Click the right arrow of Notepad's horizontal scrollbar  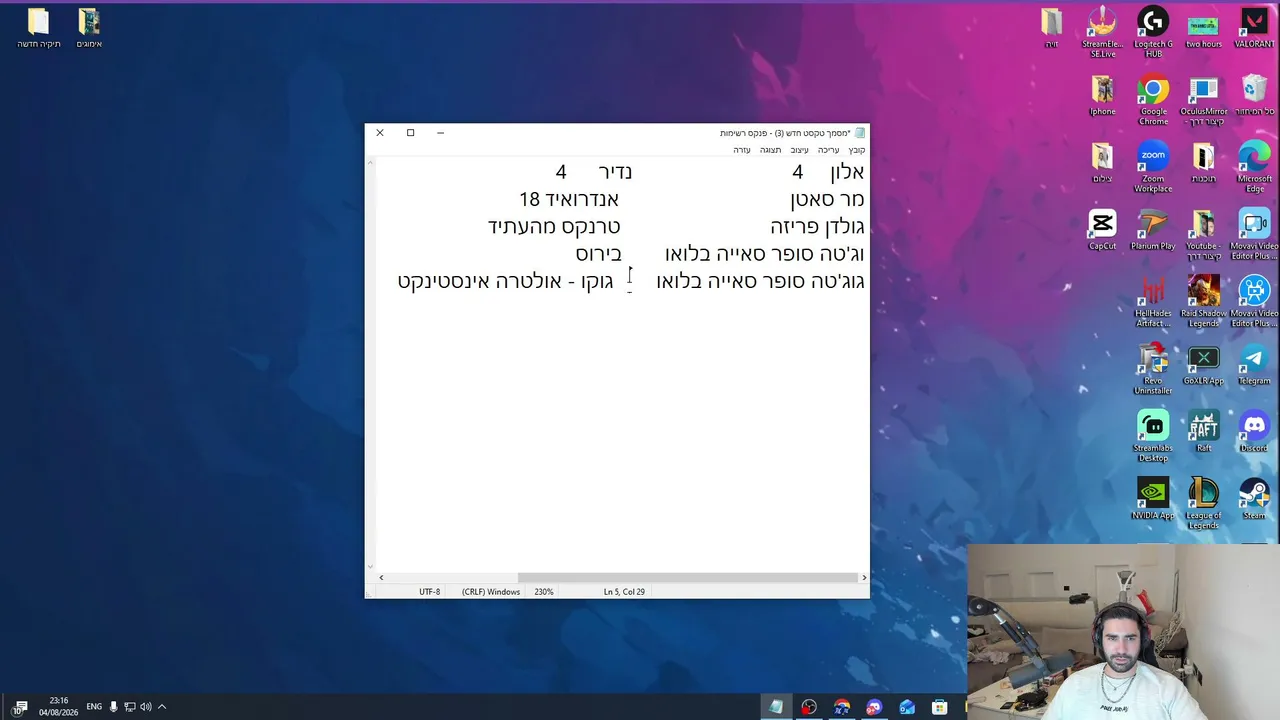point(864,577)
